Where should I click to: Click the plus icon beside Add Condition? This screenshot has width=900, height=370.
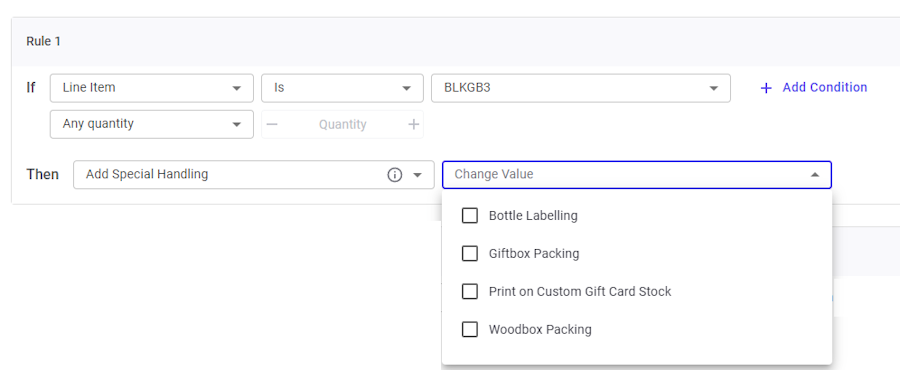click(x=766, y=88)
